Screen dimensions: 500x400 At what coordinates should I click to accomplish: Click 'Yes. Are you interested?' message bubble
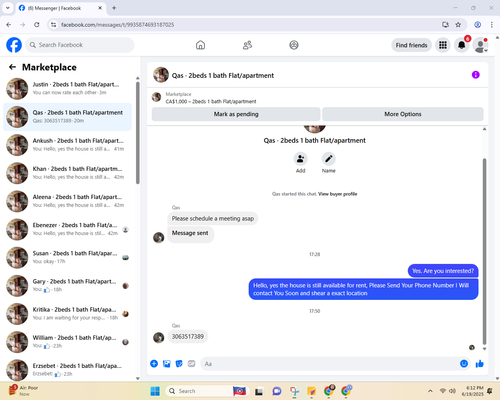coord(443,271)
